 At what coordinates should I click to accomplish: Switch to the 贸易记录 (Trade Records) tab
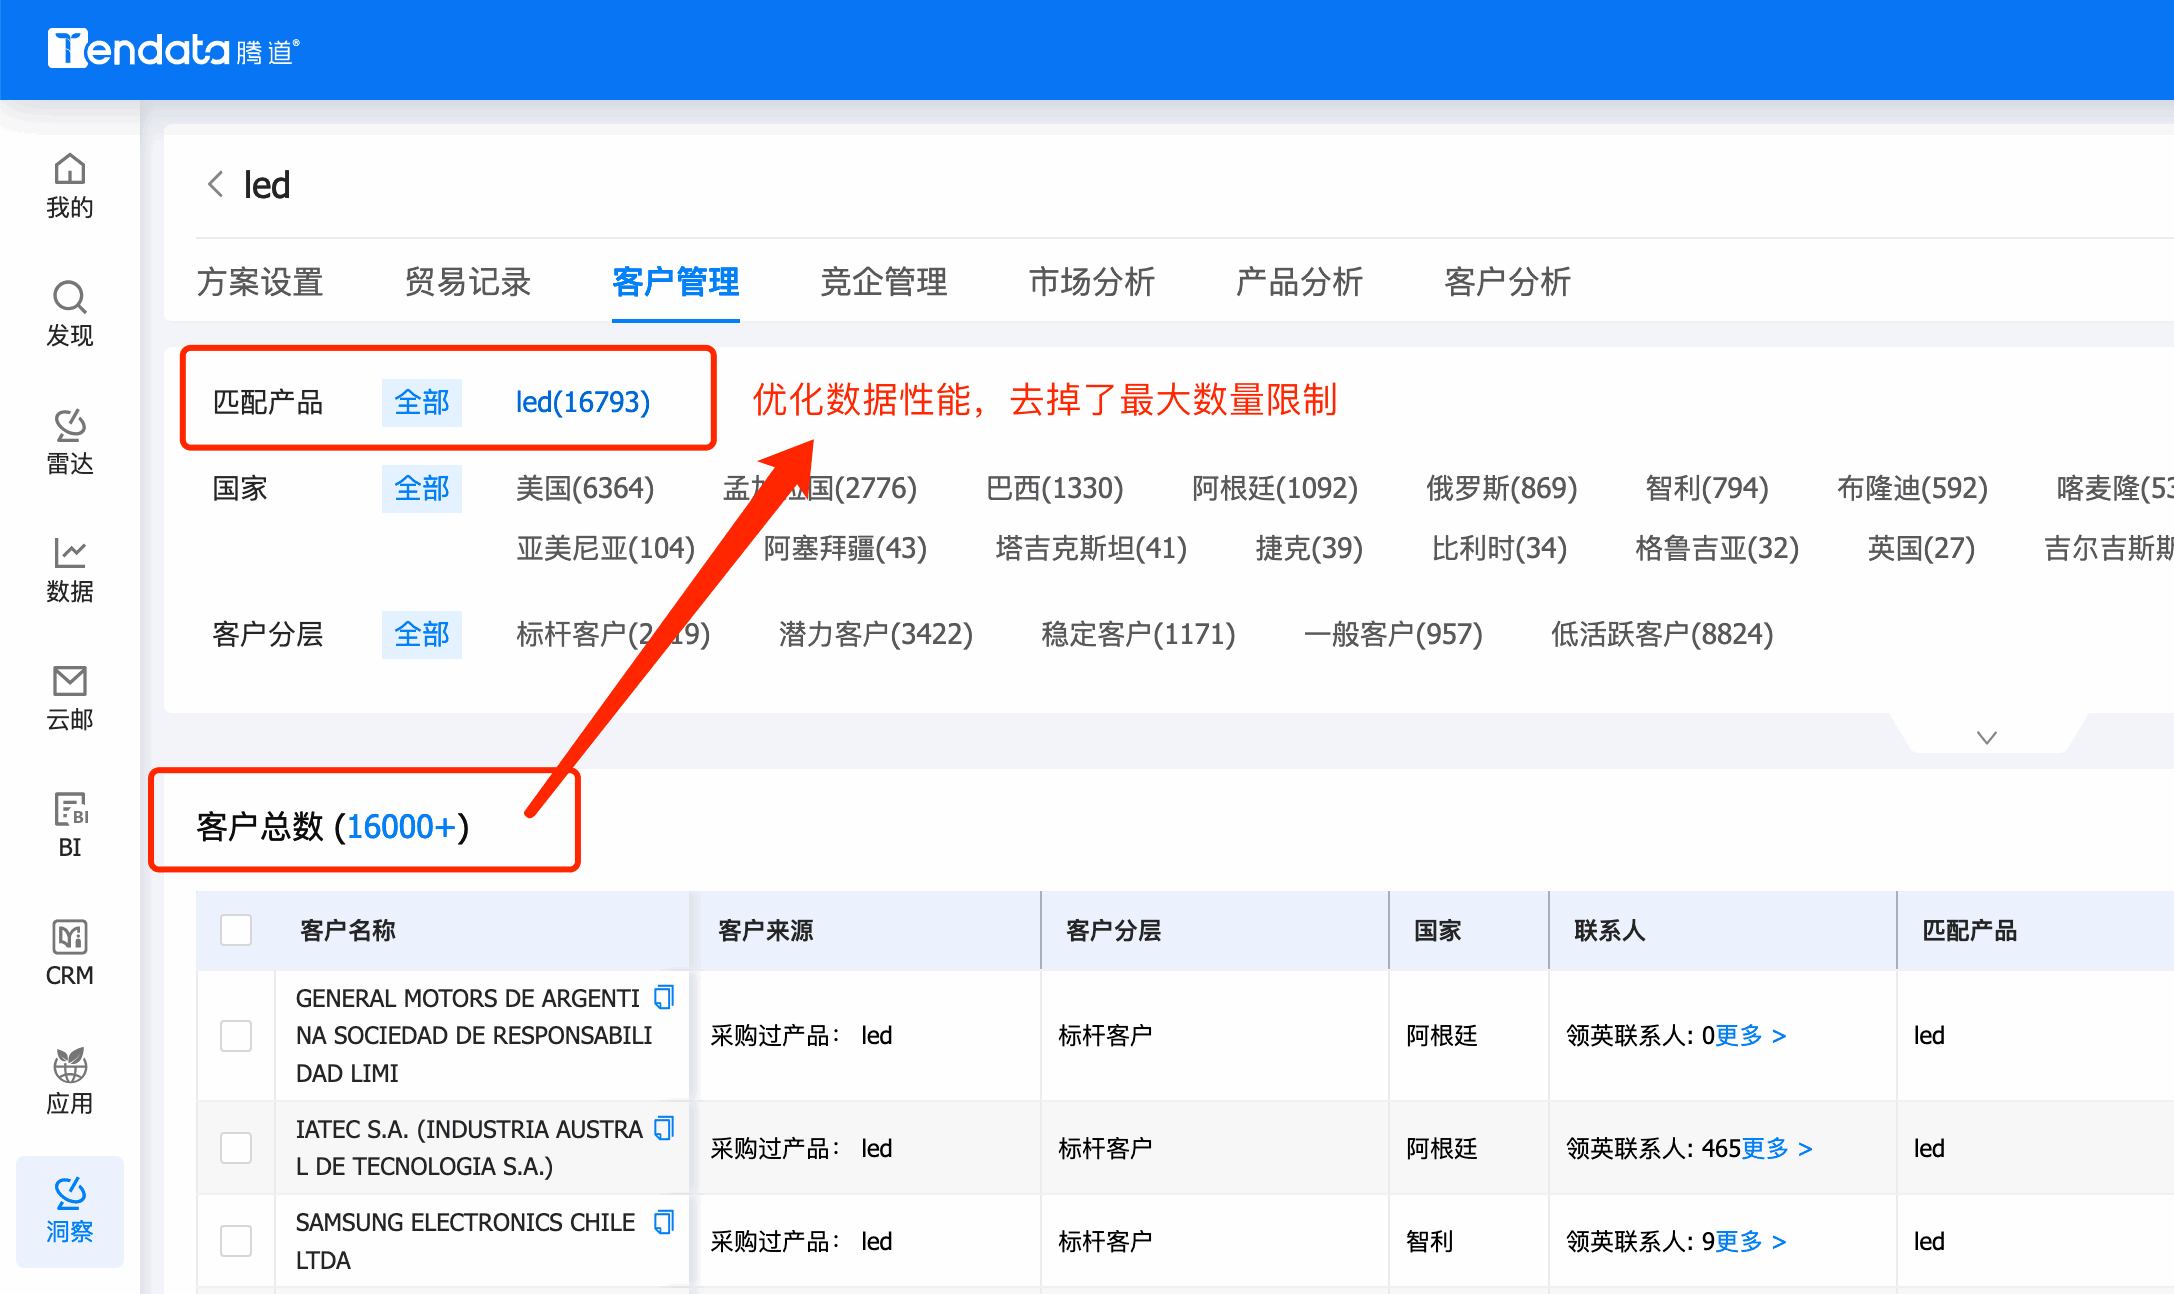pos(467,283)
